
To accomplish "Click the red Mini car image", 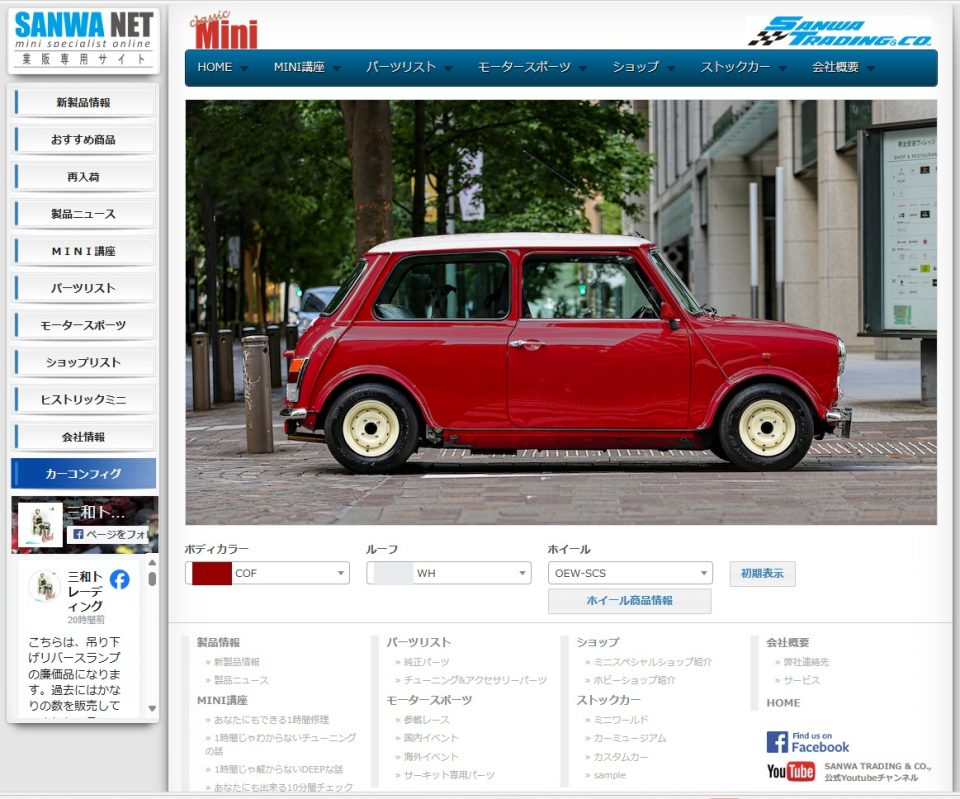I will point(561,312).
